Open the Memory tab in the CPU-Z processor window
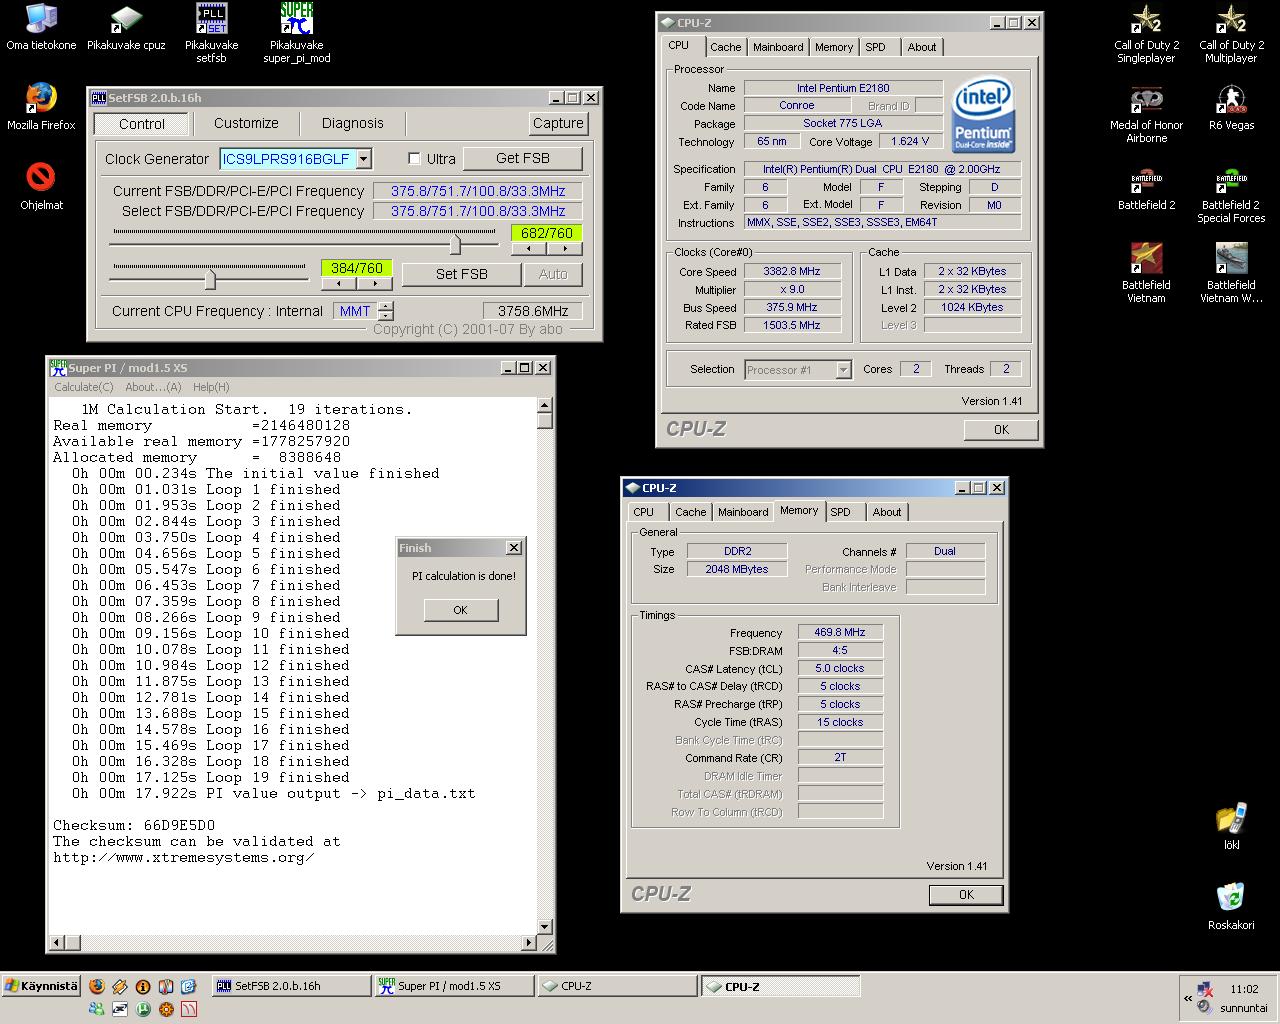 point(834,47)
